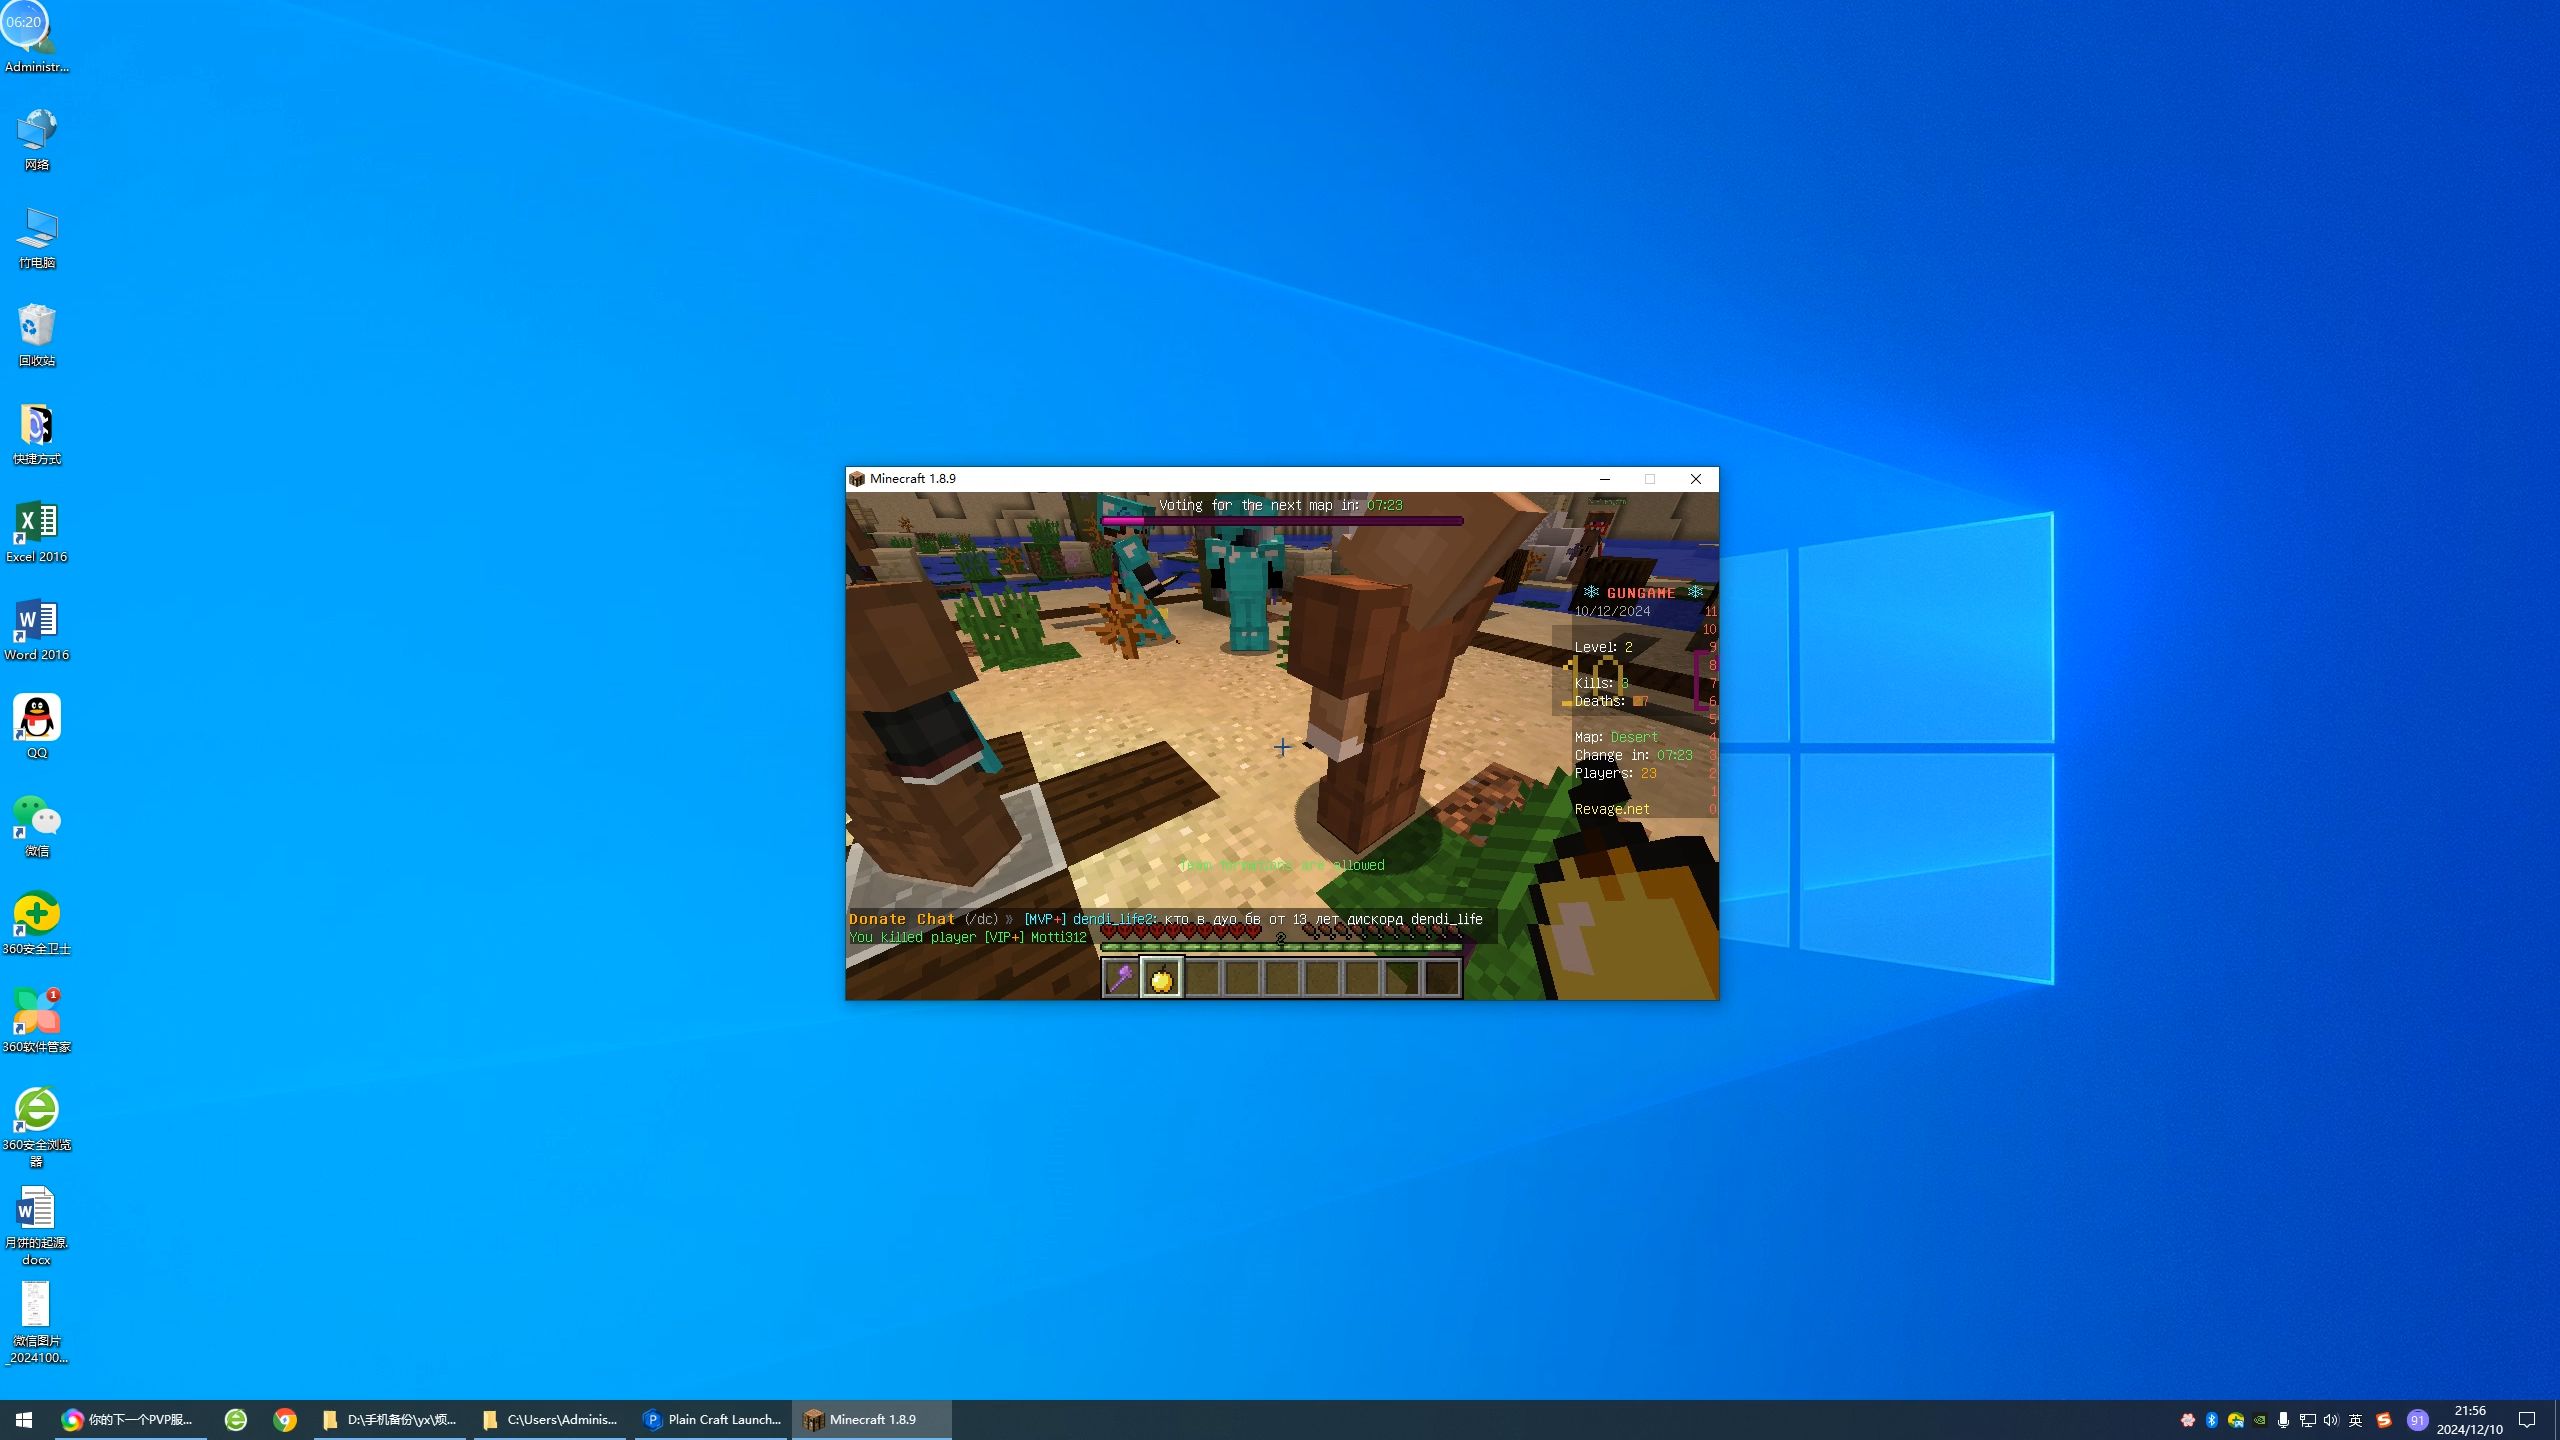Open the pinned Chrome taskbar icon
Image resolution: width=2560 pixels, height=1440 pixels.
(285, 1420)
